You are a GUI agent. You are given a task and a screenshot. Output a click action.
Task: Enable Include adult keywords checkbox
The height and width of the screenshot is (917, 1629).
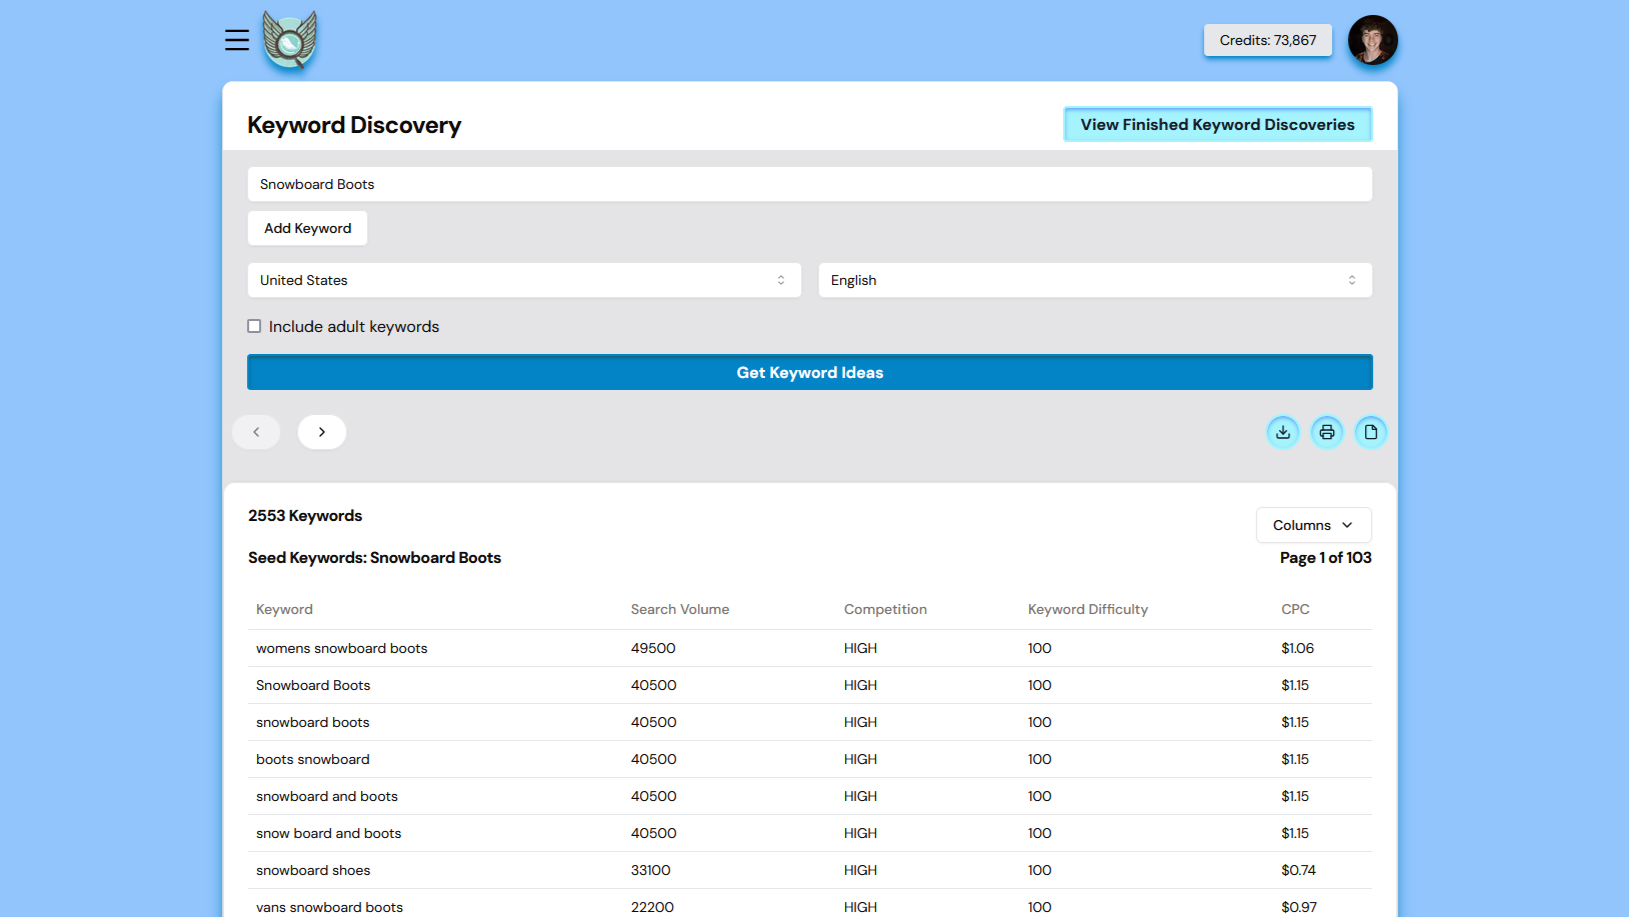pos(255,326)
